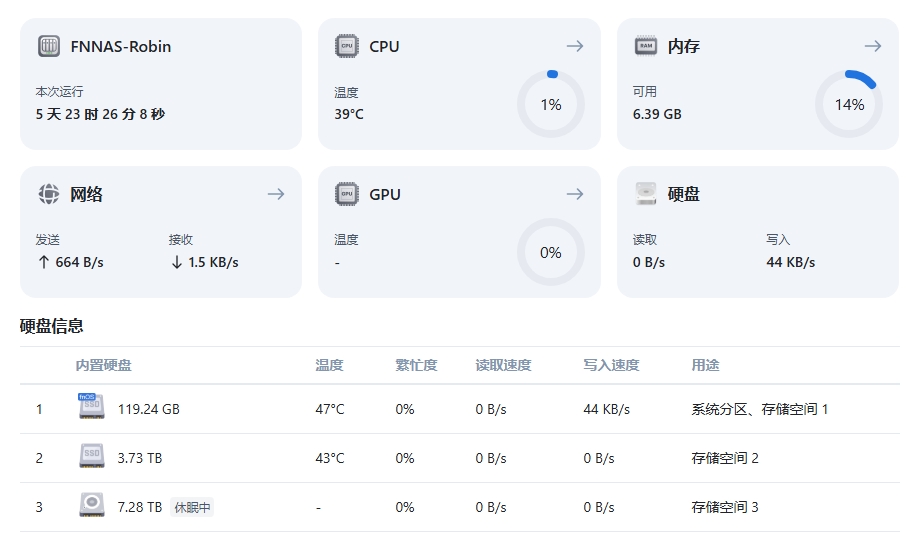Click the CPU chip icon
Screen dimensions: 910x533
click(x=347, y=46)
